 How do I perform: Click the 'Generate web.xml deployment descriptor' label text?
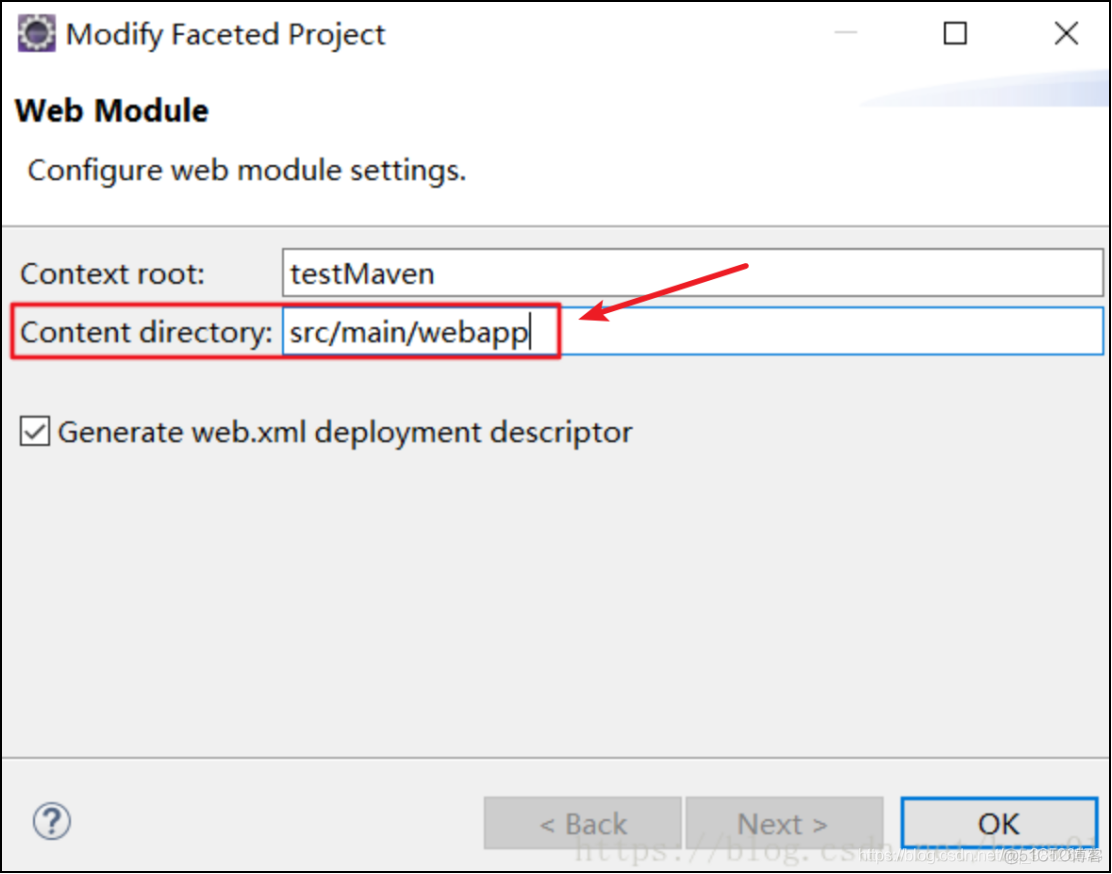(x=345, y=432)
